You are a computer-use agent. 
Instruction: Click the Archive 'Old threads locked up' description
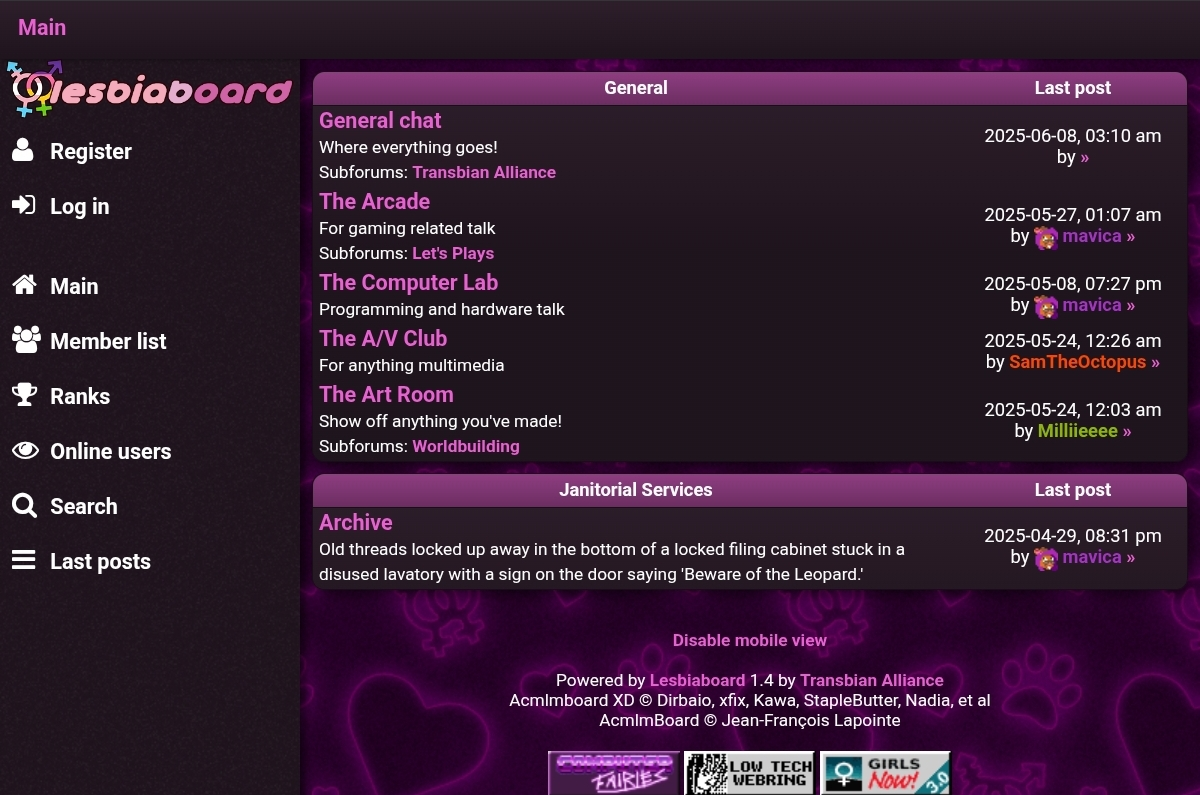coord(612,562)
